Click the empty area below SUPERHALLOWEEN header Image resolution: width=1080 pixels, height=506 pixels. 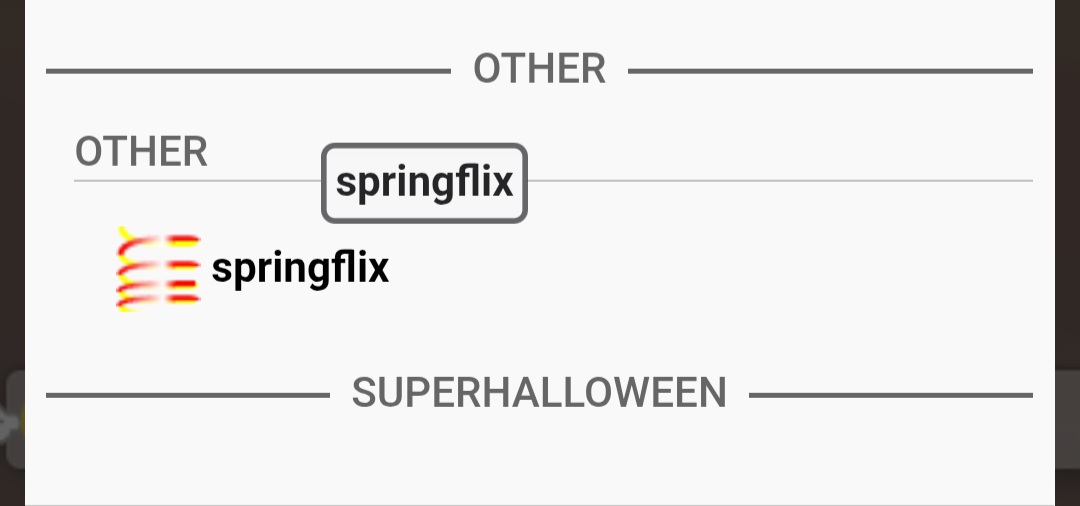pos(540,460)
